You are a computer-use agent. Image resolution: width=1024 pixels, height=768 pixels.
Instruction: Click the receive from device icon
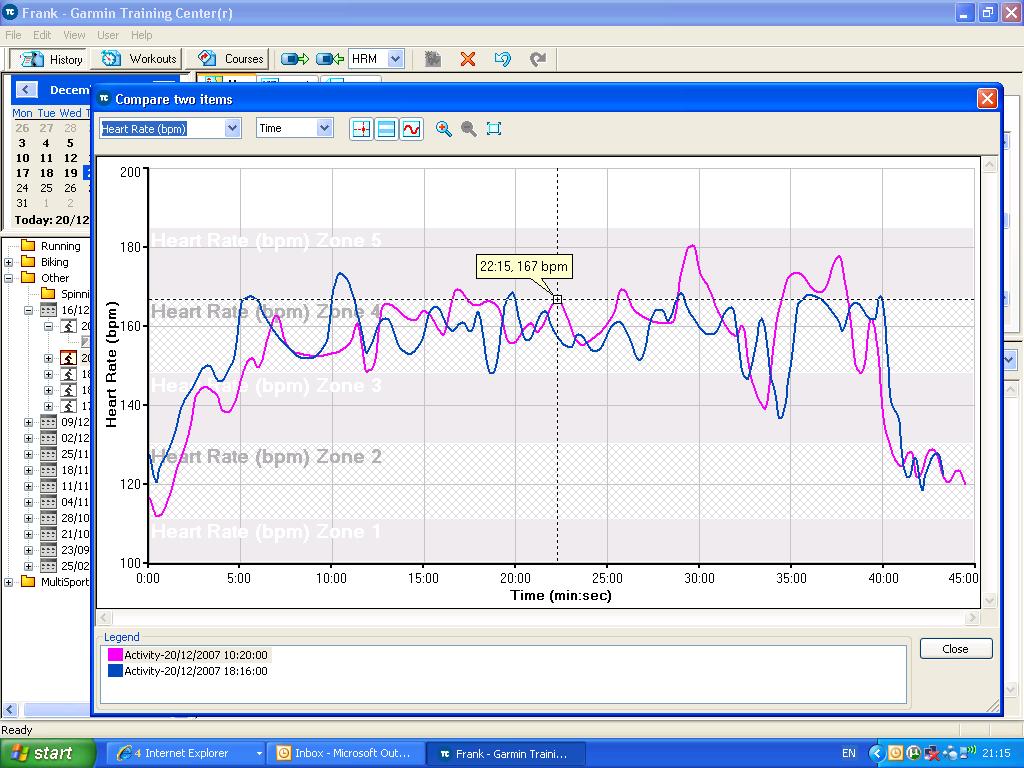click(x=331, y=59)
